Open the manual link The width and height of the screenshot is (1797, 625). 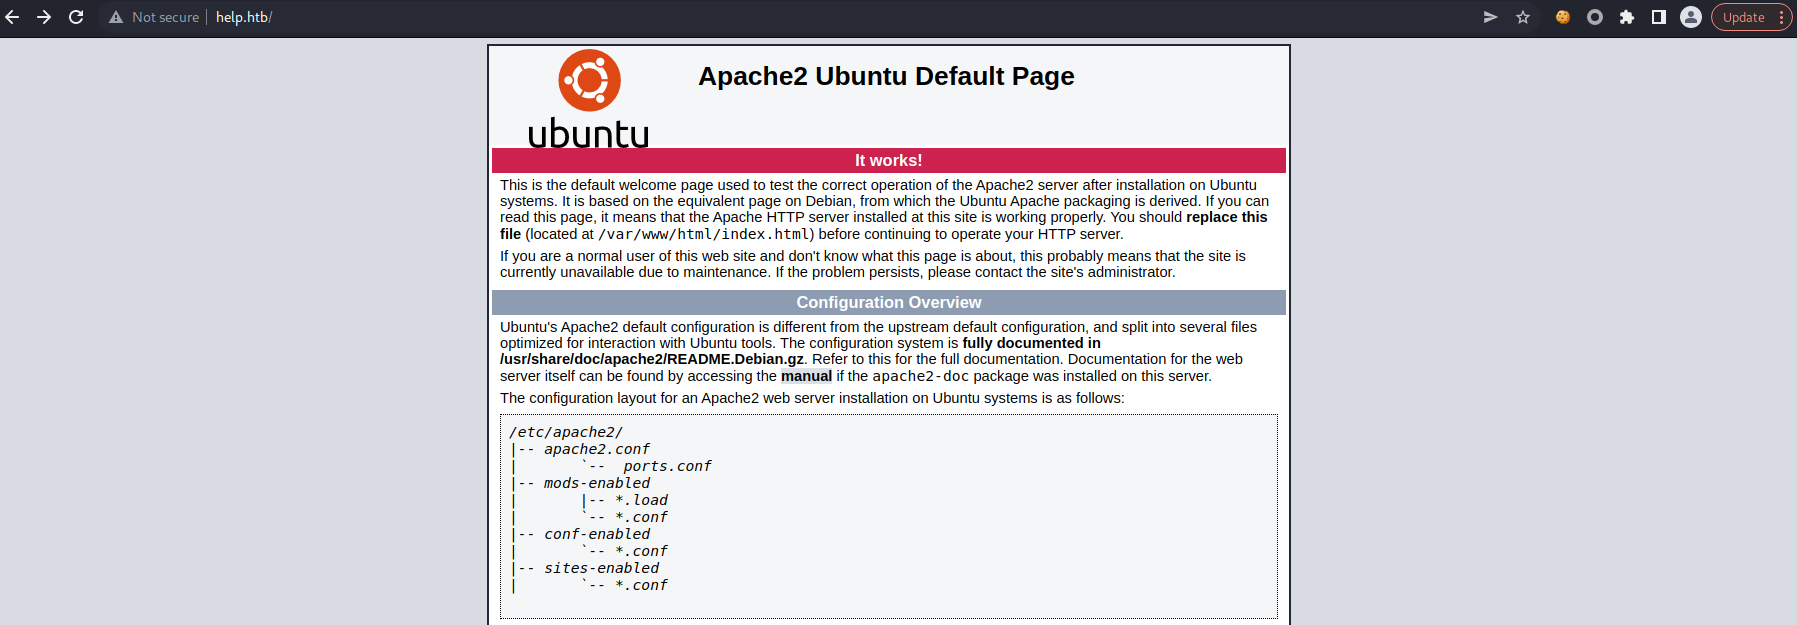[806, 376]
